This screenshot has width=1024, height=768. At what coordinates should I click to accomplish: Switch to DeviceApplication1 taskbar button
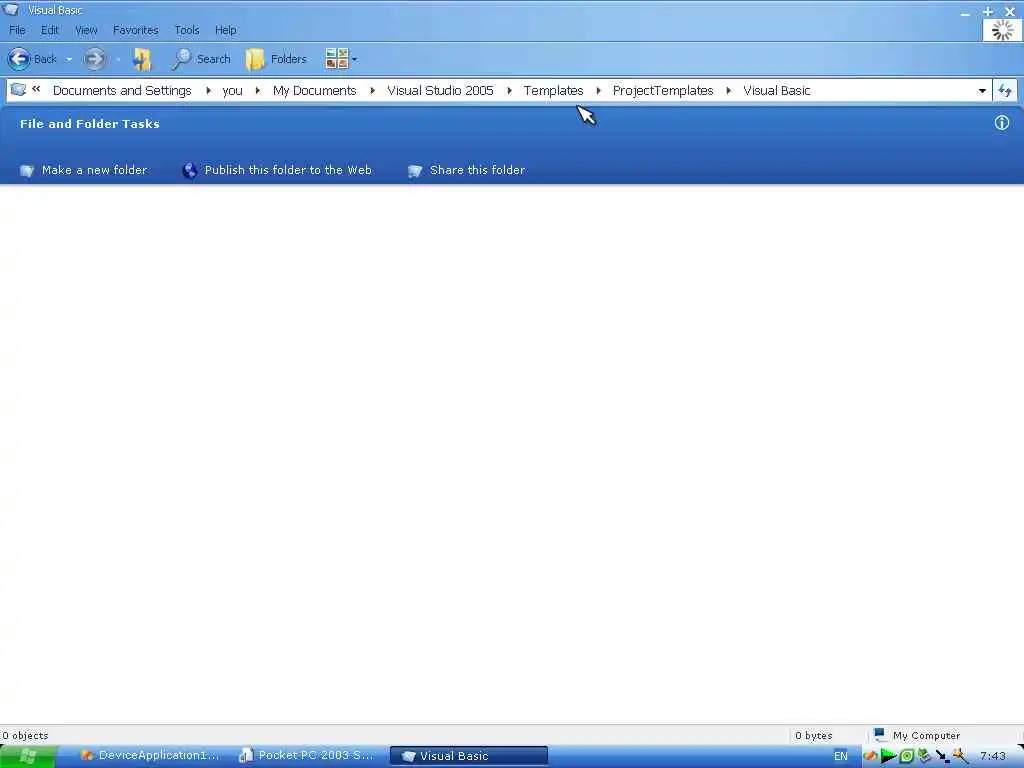[150, 756]
